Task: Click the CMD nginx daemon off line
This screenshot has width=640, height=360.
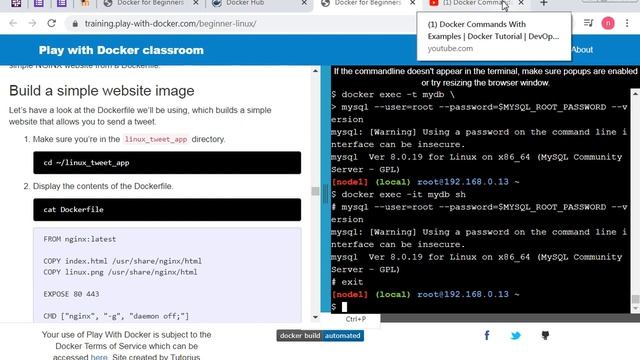Action: pyautogui.click(x=116, y=316)
